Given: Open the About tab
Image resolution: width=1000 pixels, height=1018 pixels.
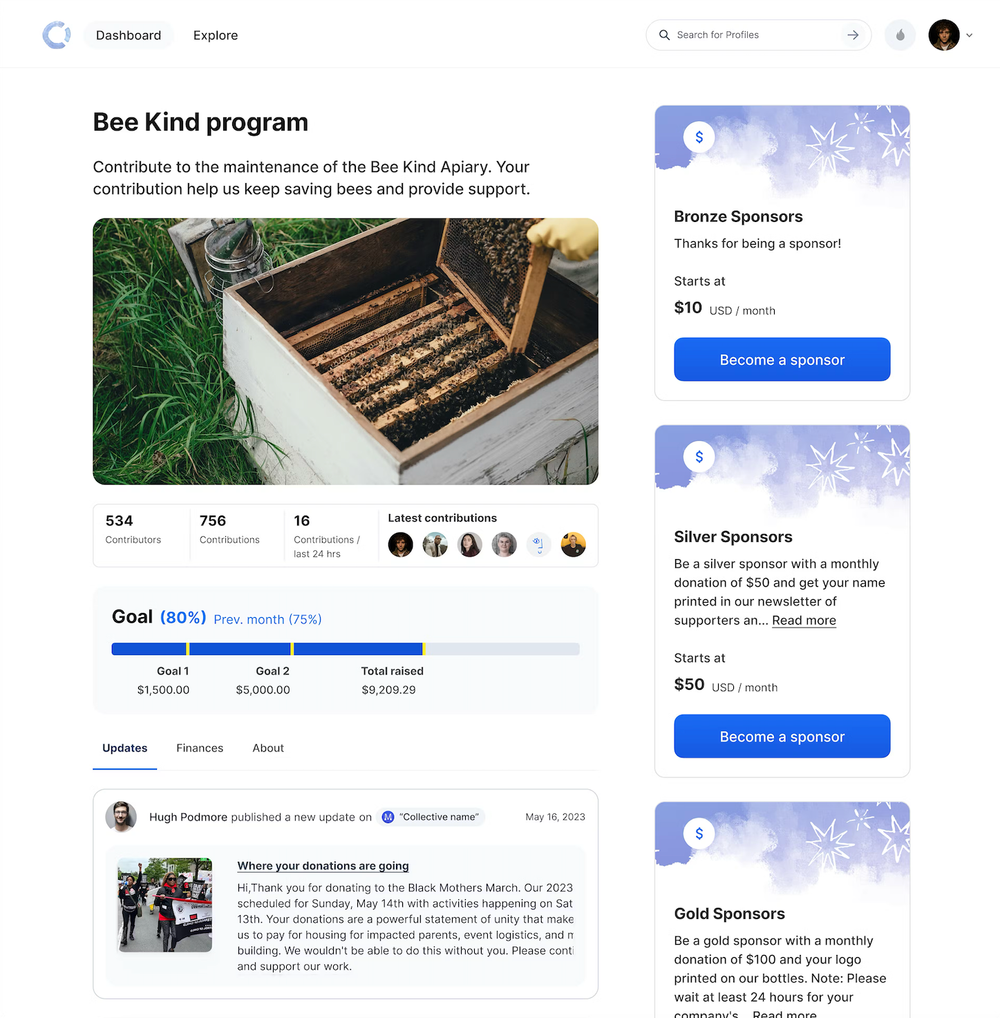Looking at the screenshot, I should click(x=267, y=748).
